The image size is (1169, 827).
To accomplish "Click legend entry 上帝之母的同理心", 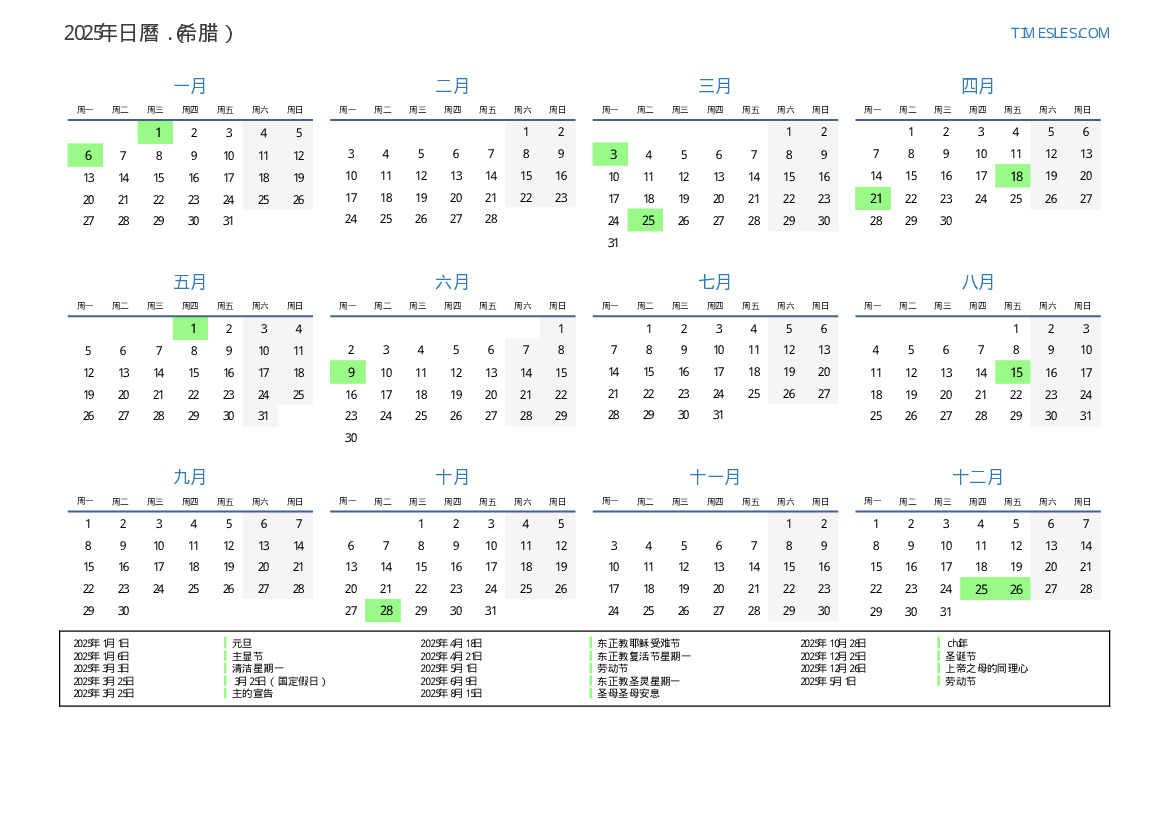I will pyautogui.click(x=986, y=668).
